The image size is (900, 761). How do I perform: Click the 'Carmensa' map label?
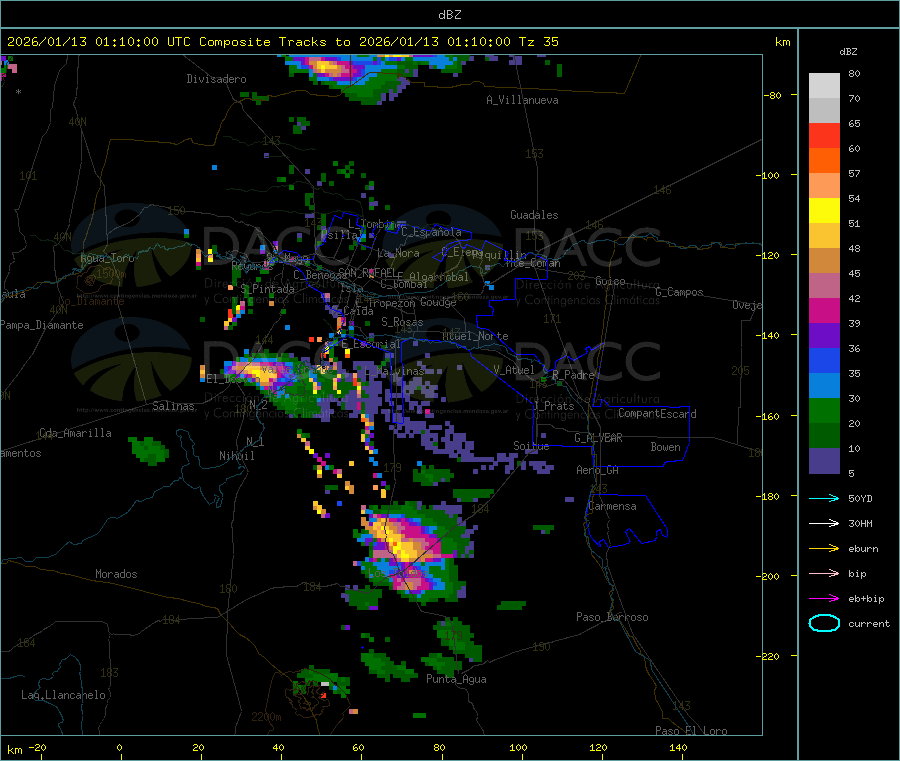click(x=612, y=506)
